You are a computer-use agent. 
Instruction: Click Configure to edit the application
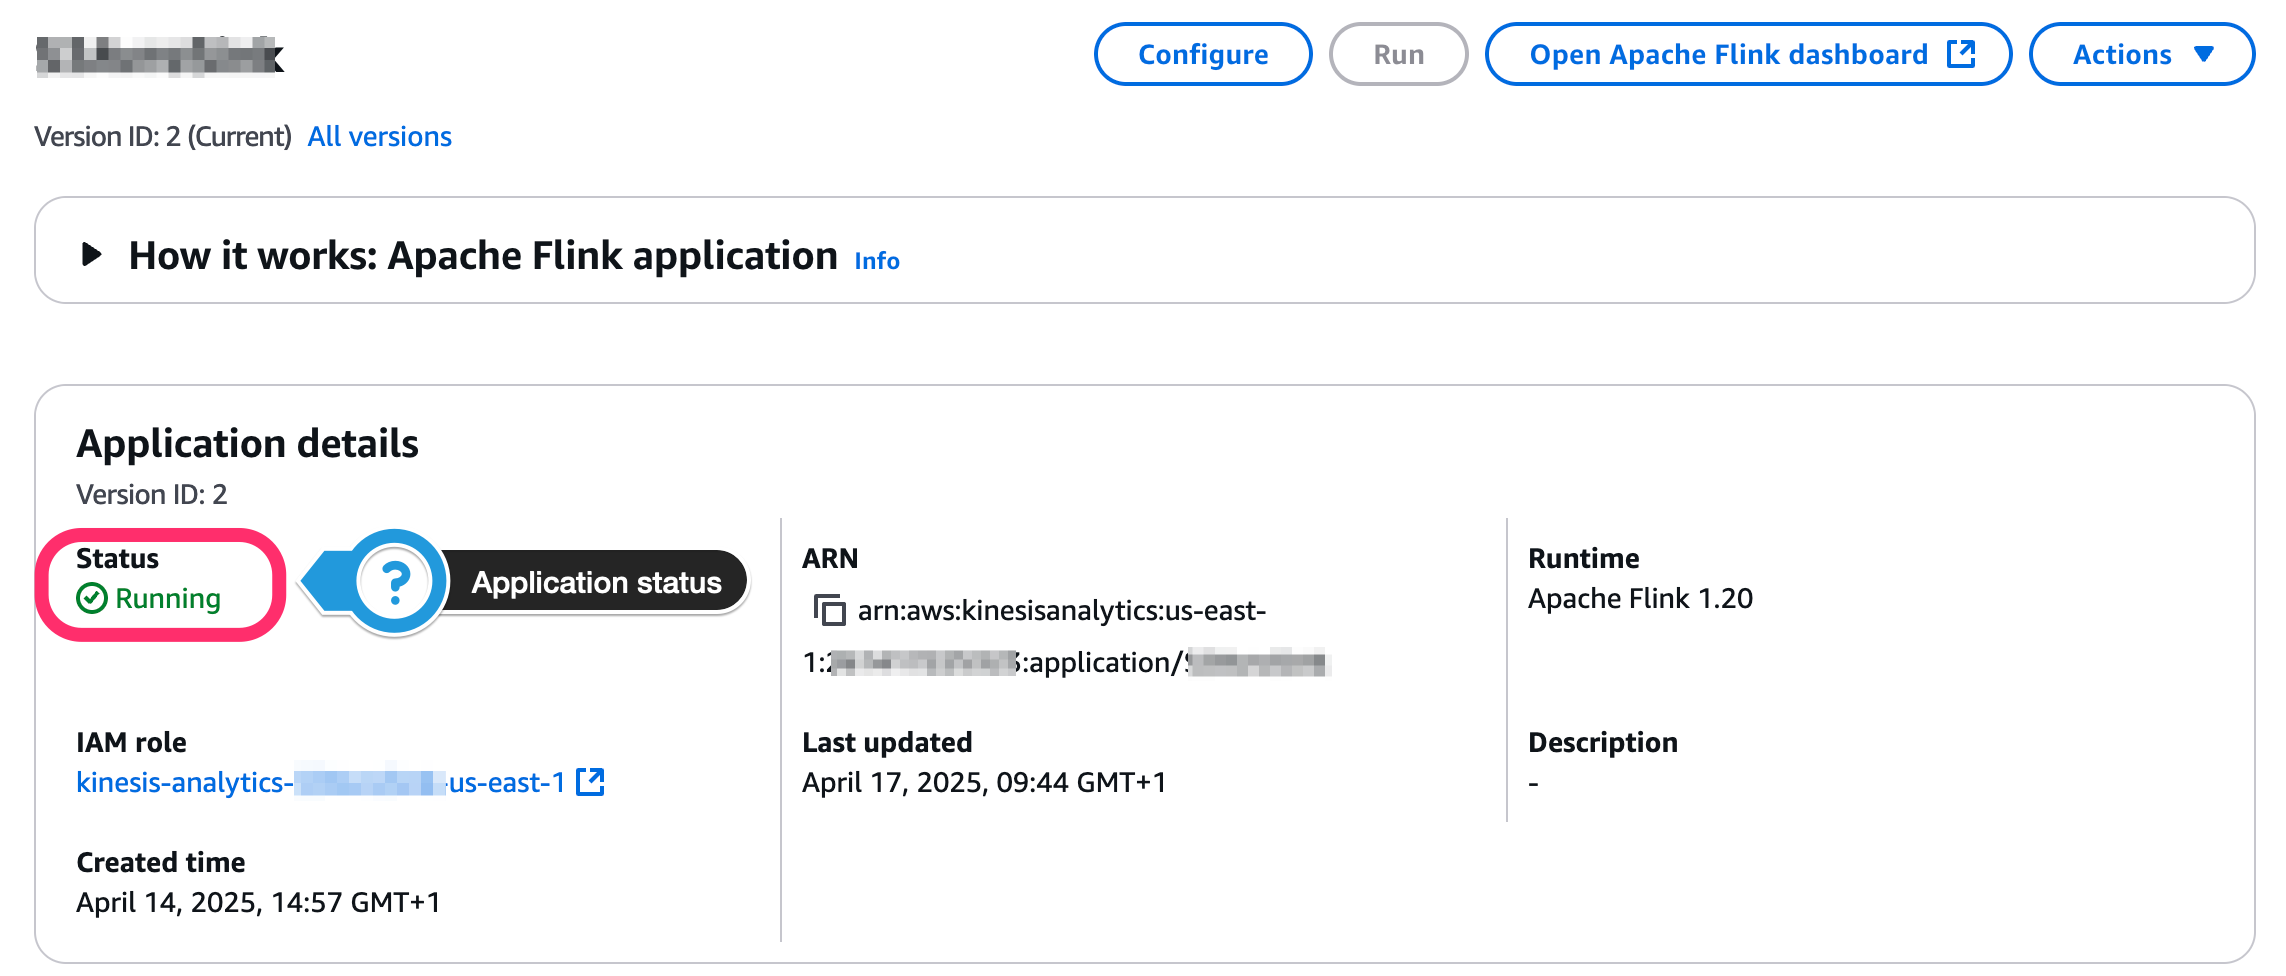pos(1203,54)
